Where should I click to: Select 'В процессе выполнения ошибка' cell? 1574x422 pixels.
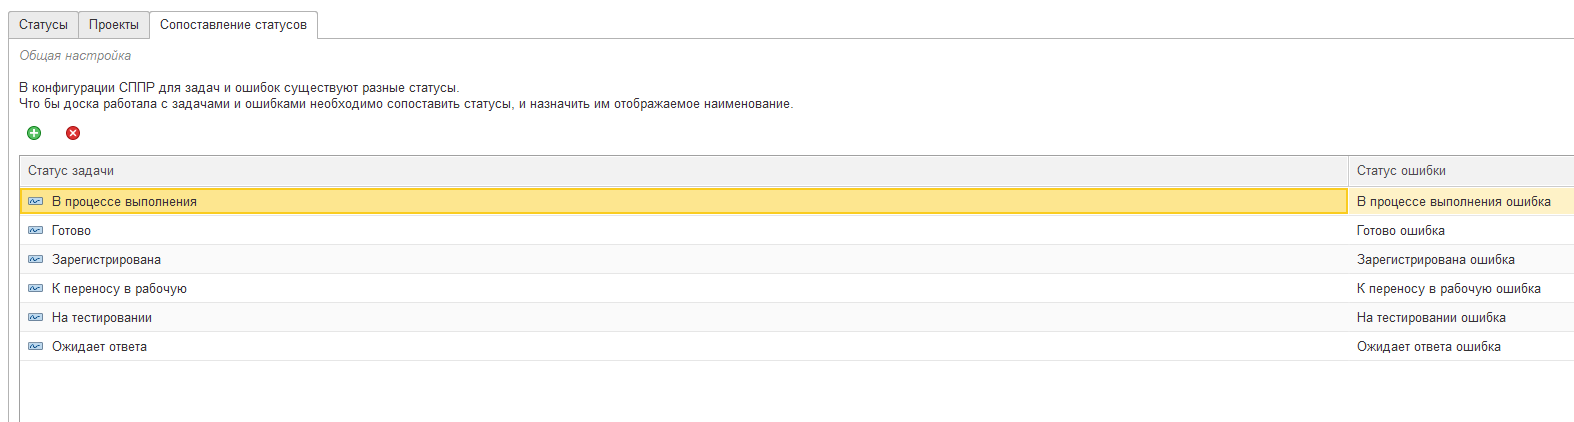point(1453,202)
